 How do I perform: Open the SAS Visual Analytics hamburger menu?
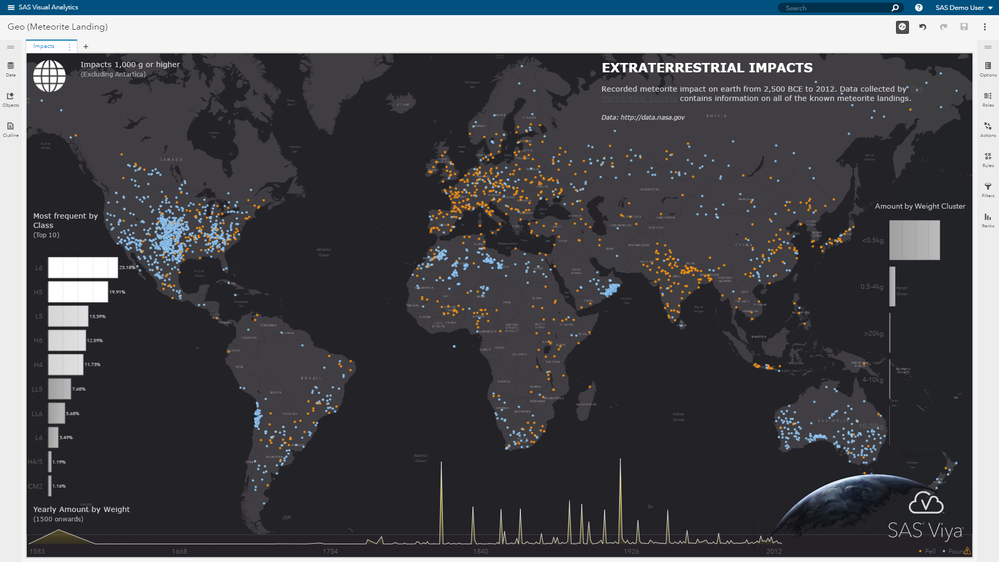pyautogui.click(x=11, y=8)
